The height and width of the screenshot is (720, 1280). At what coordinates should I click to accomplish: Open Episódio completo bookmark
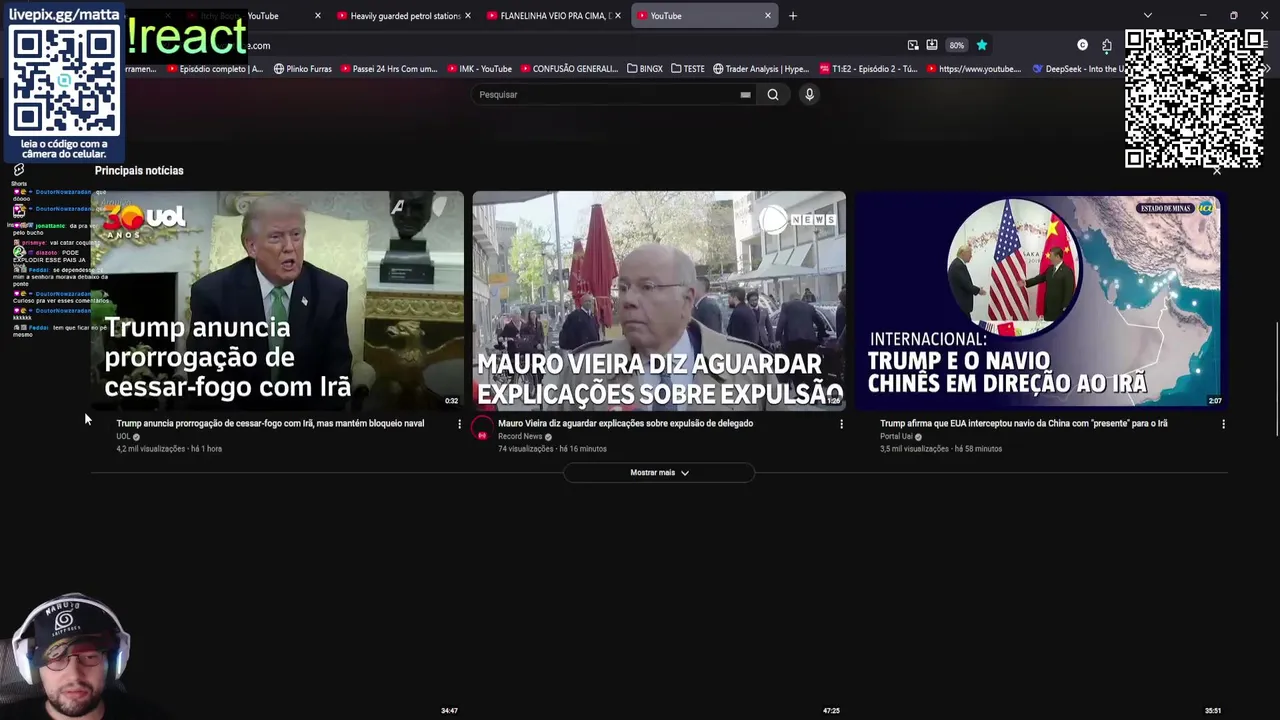tap(215, 69)
